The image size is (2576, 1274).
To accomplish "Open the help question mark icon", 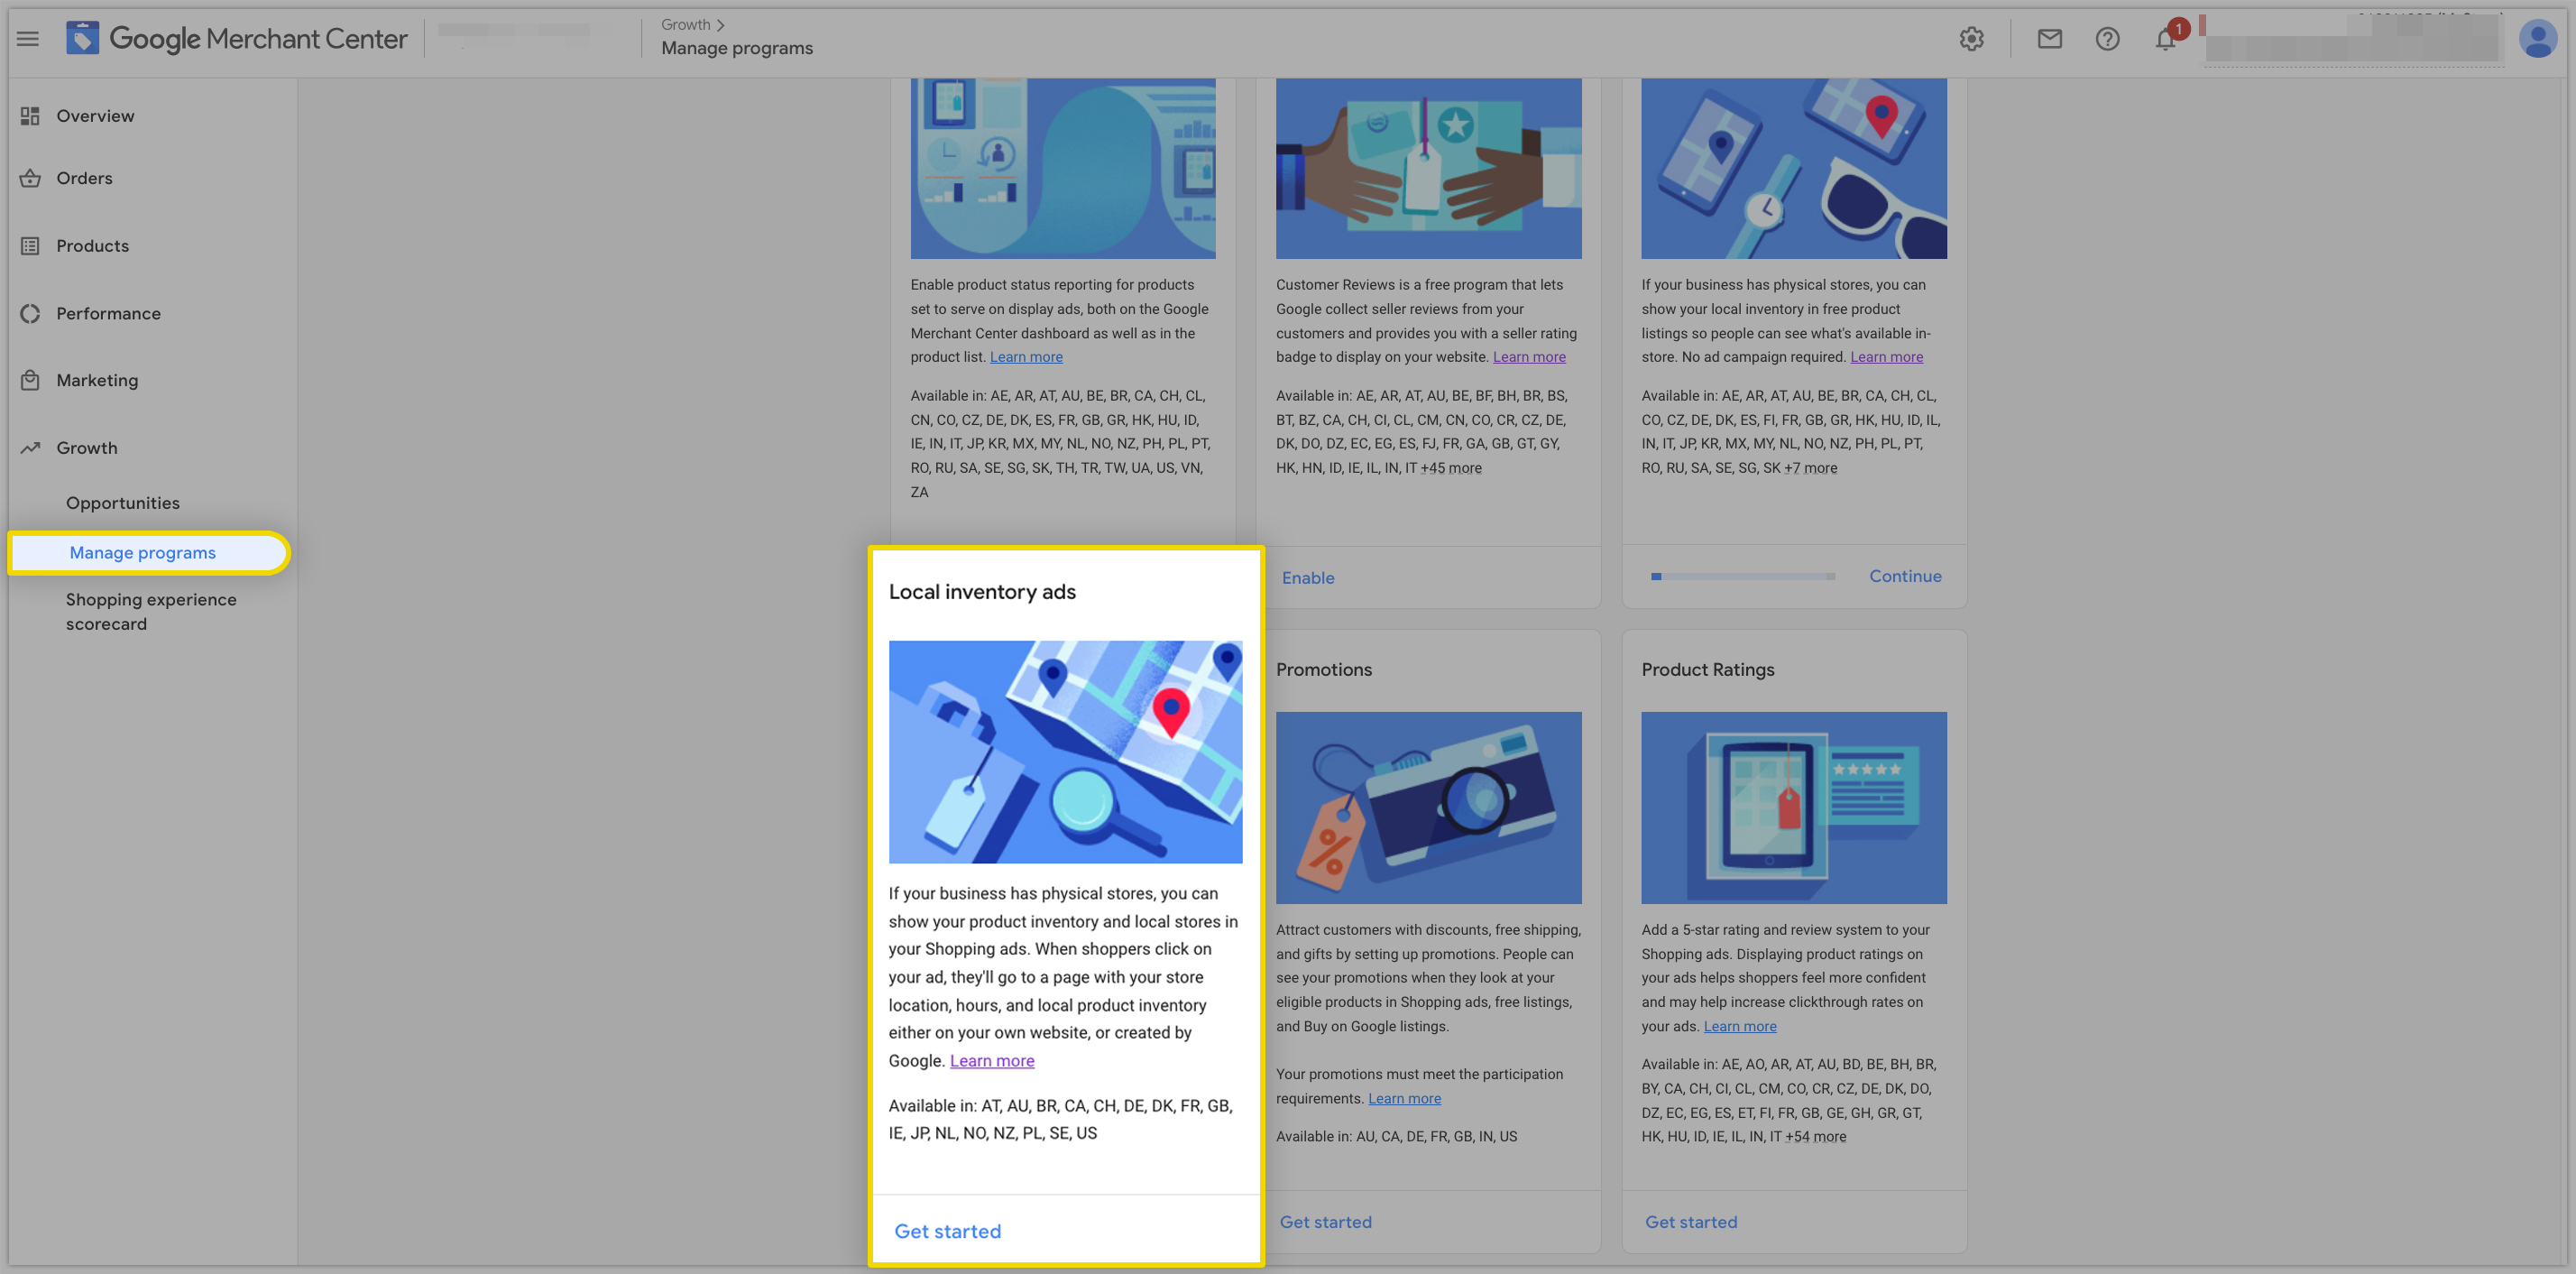I will point(2107,39).
